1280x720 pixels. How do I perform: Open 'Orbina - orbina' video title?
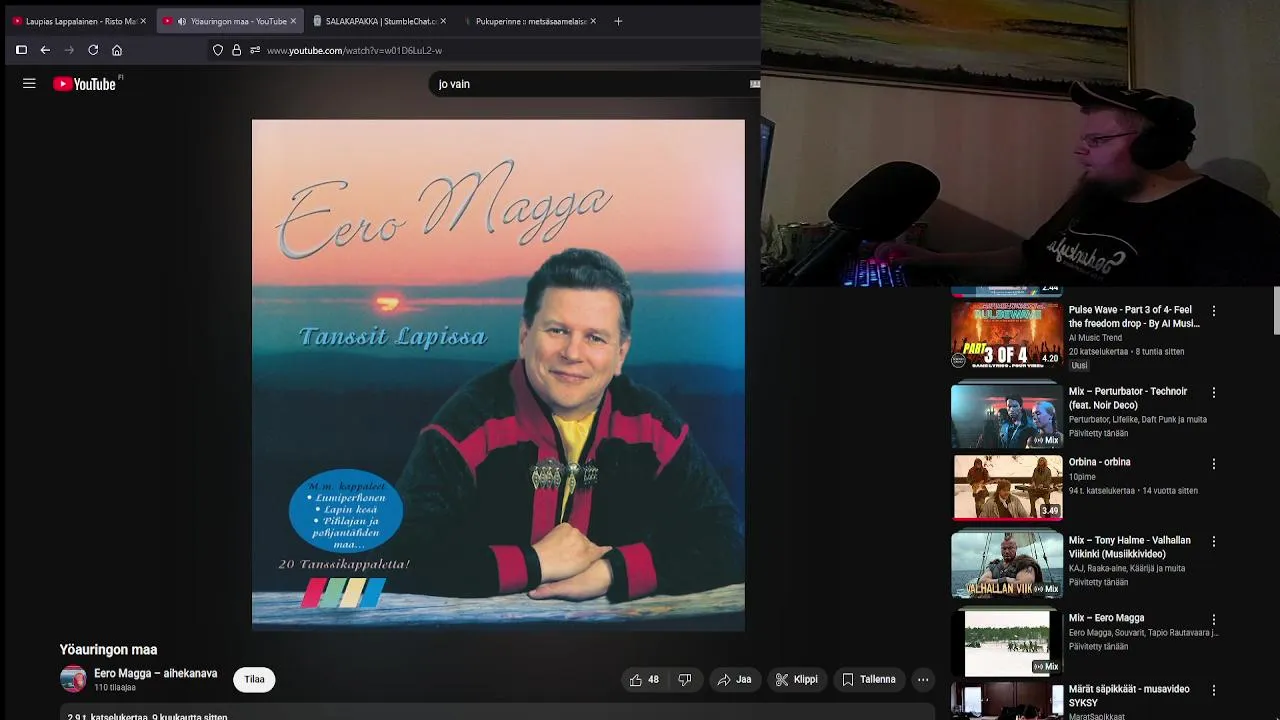tap(1099, 462)
